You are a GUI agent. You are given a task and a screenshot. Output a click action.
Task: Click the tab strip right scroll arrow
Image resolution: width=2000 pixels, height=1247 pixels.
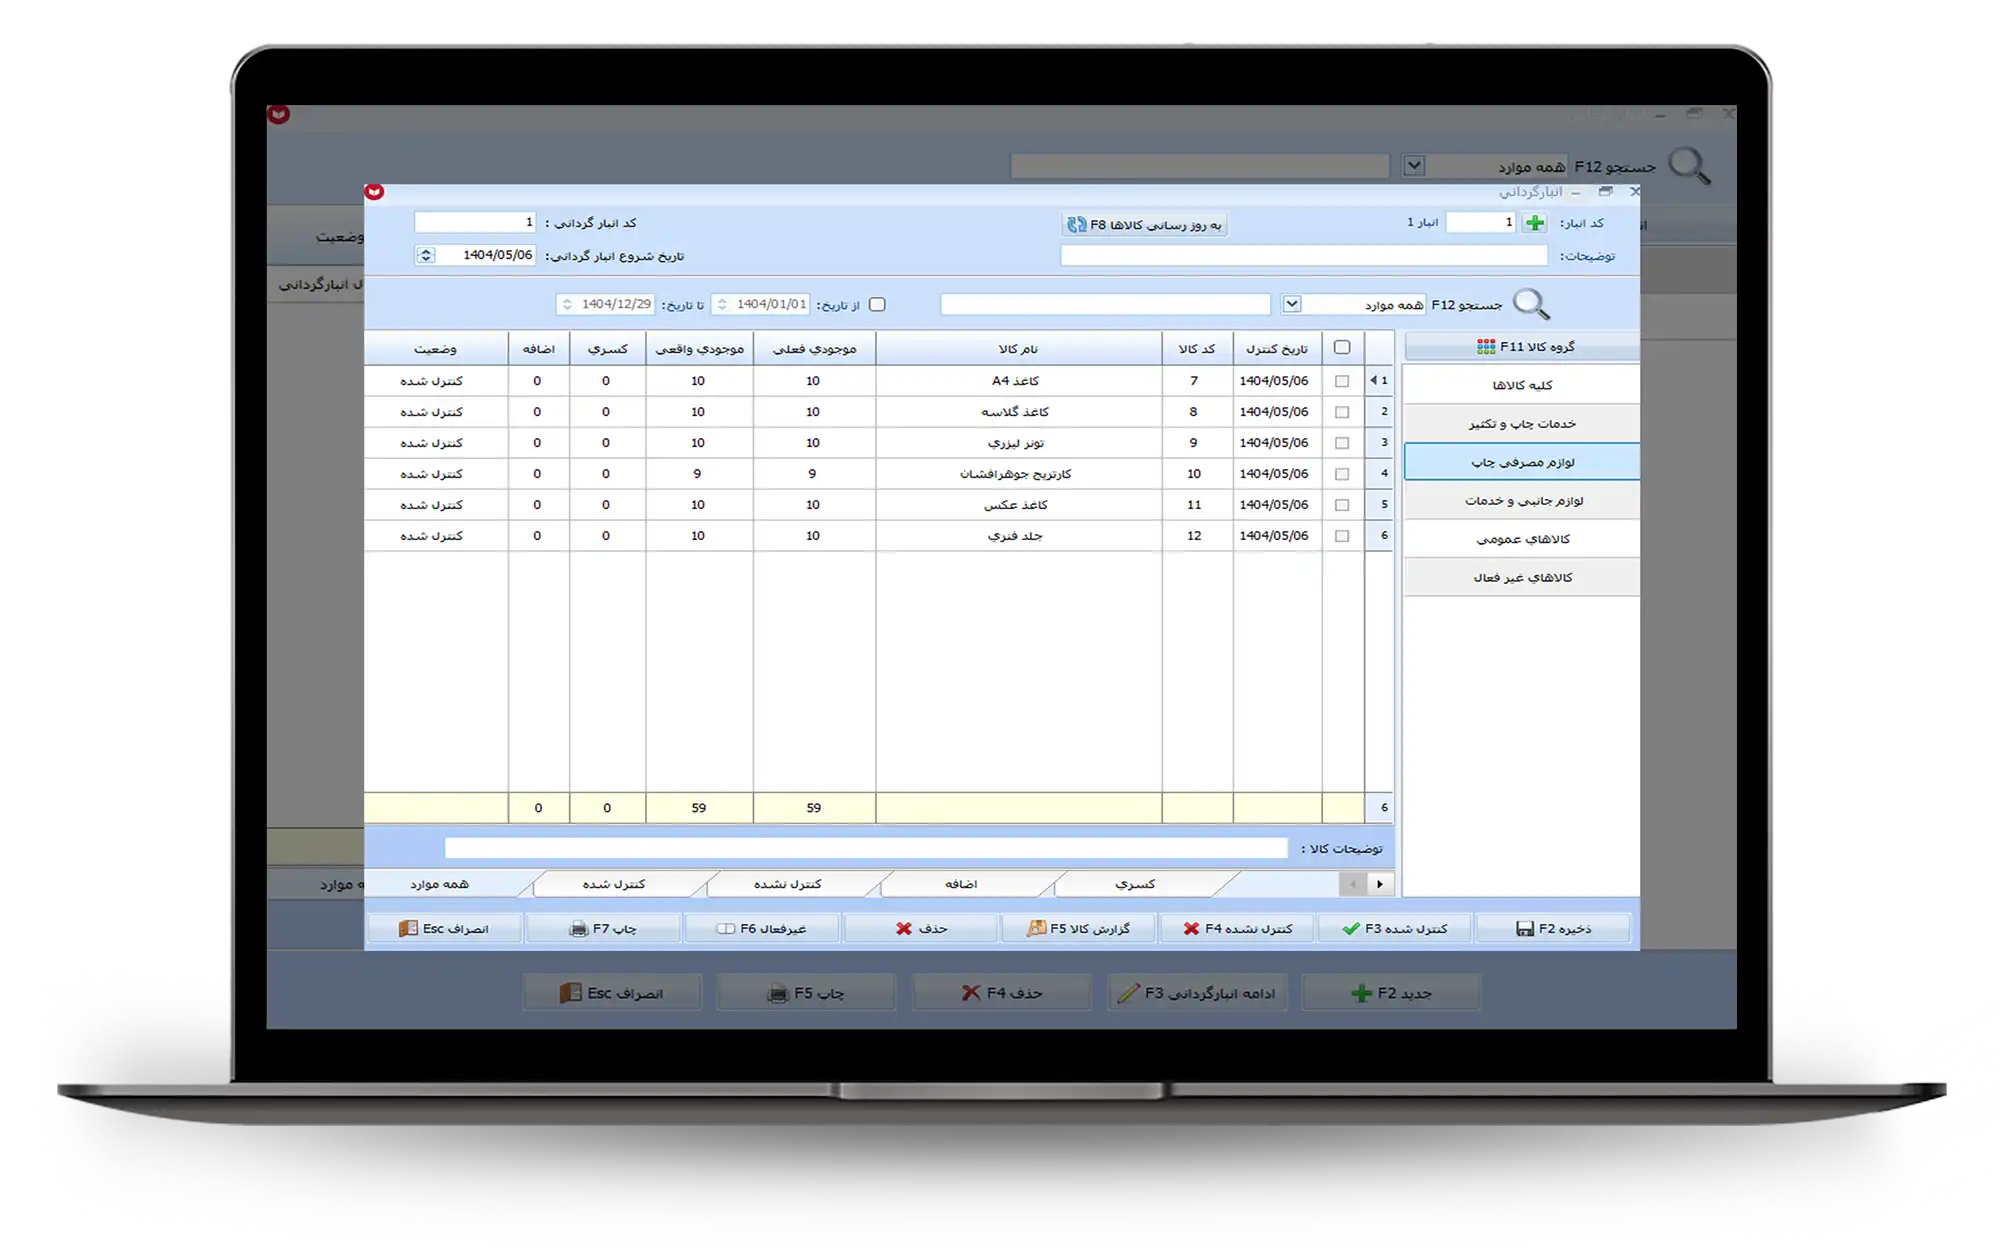(x=1380, y=884)
